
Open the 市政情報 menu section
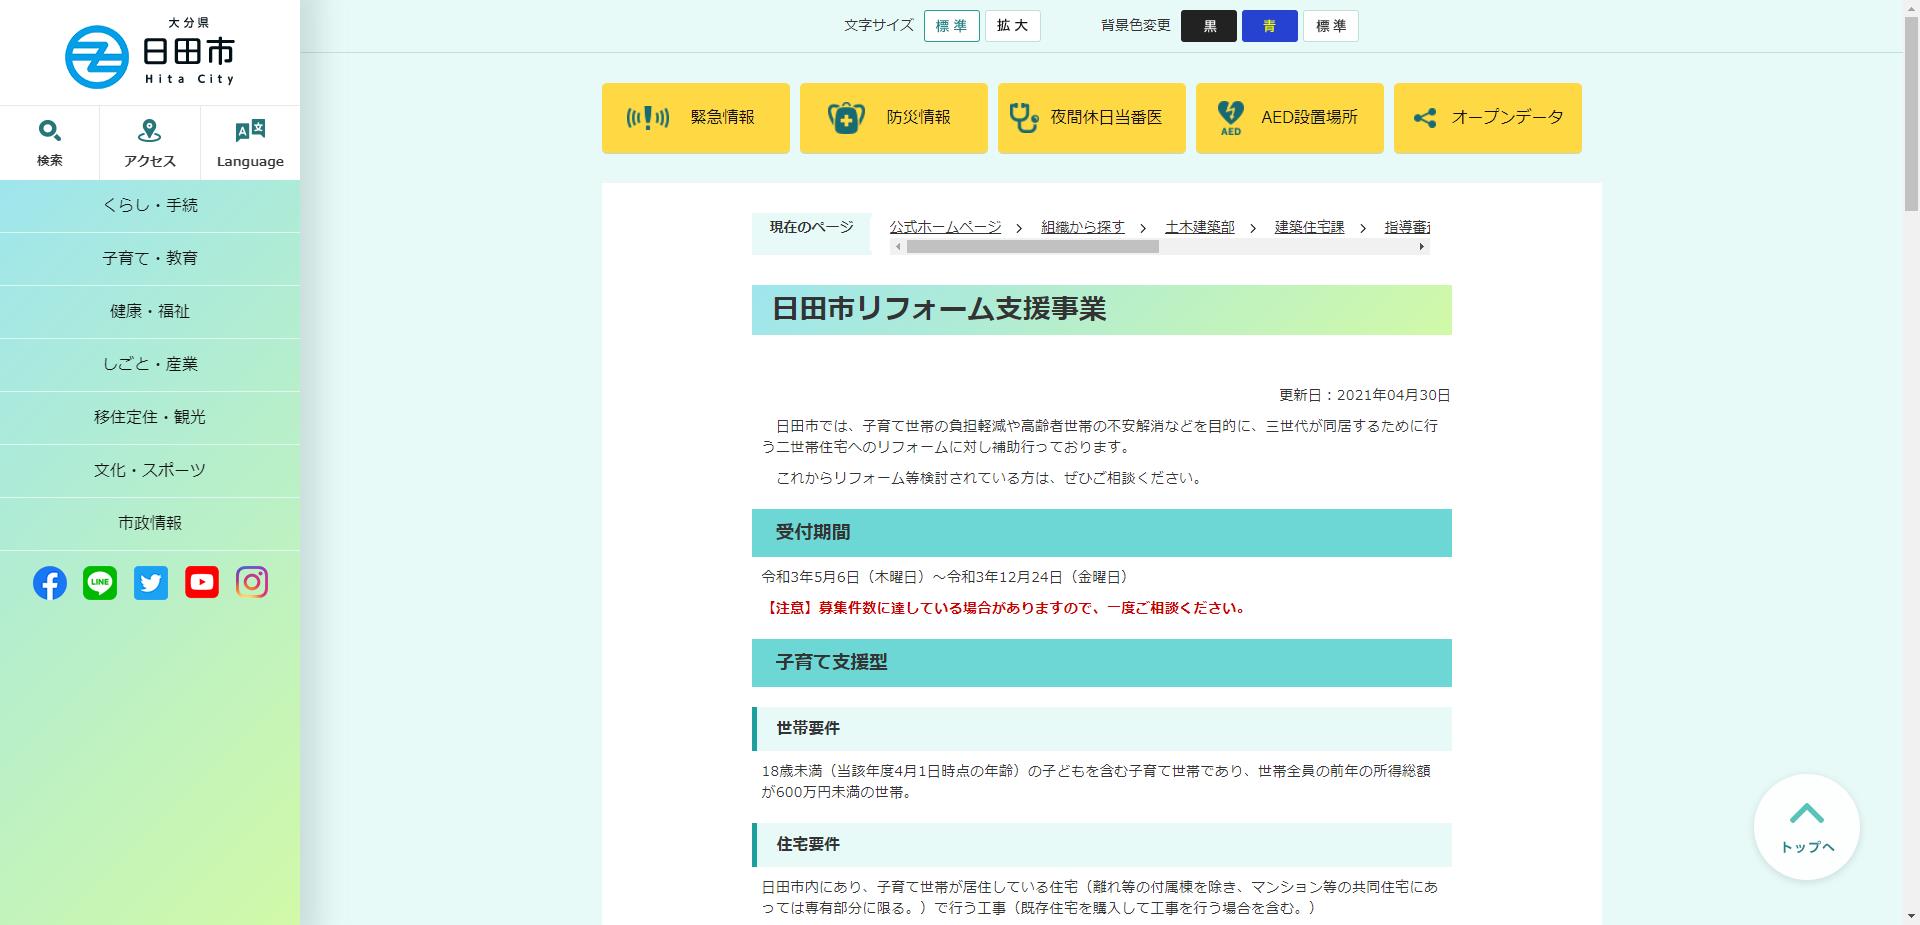click(x=150, y=523)
